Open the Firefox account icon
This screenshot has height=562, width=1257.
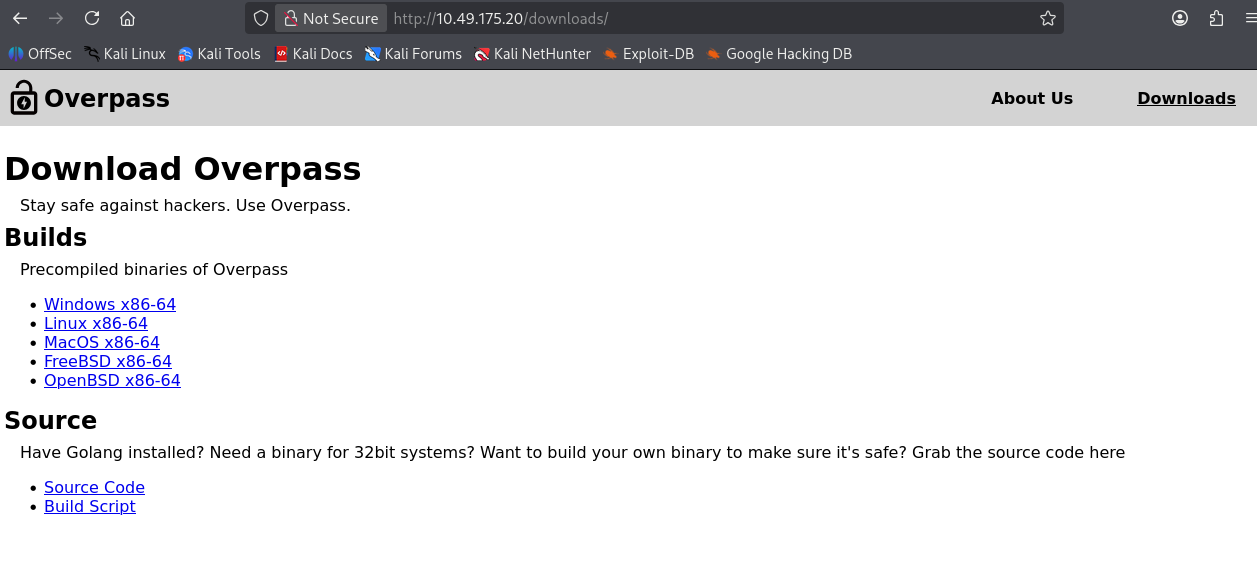[x=1180, y=18]
